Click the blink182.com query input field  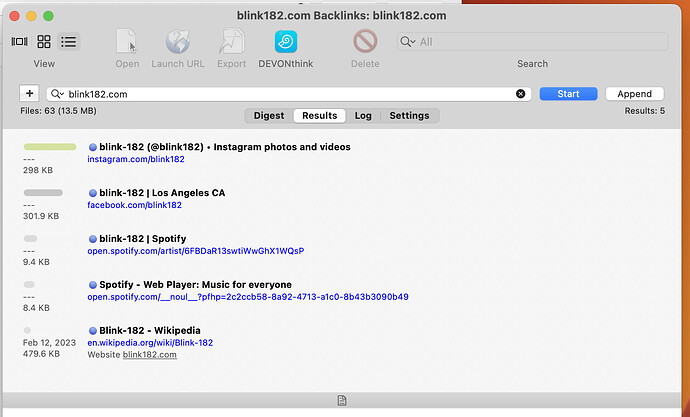tap(289, 94)
